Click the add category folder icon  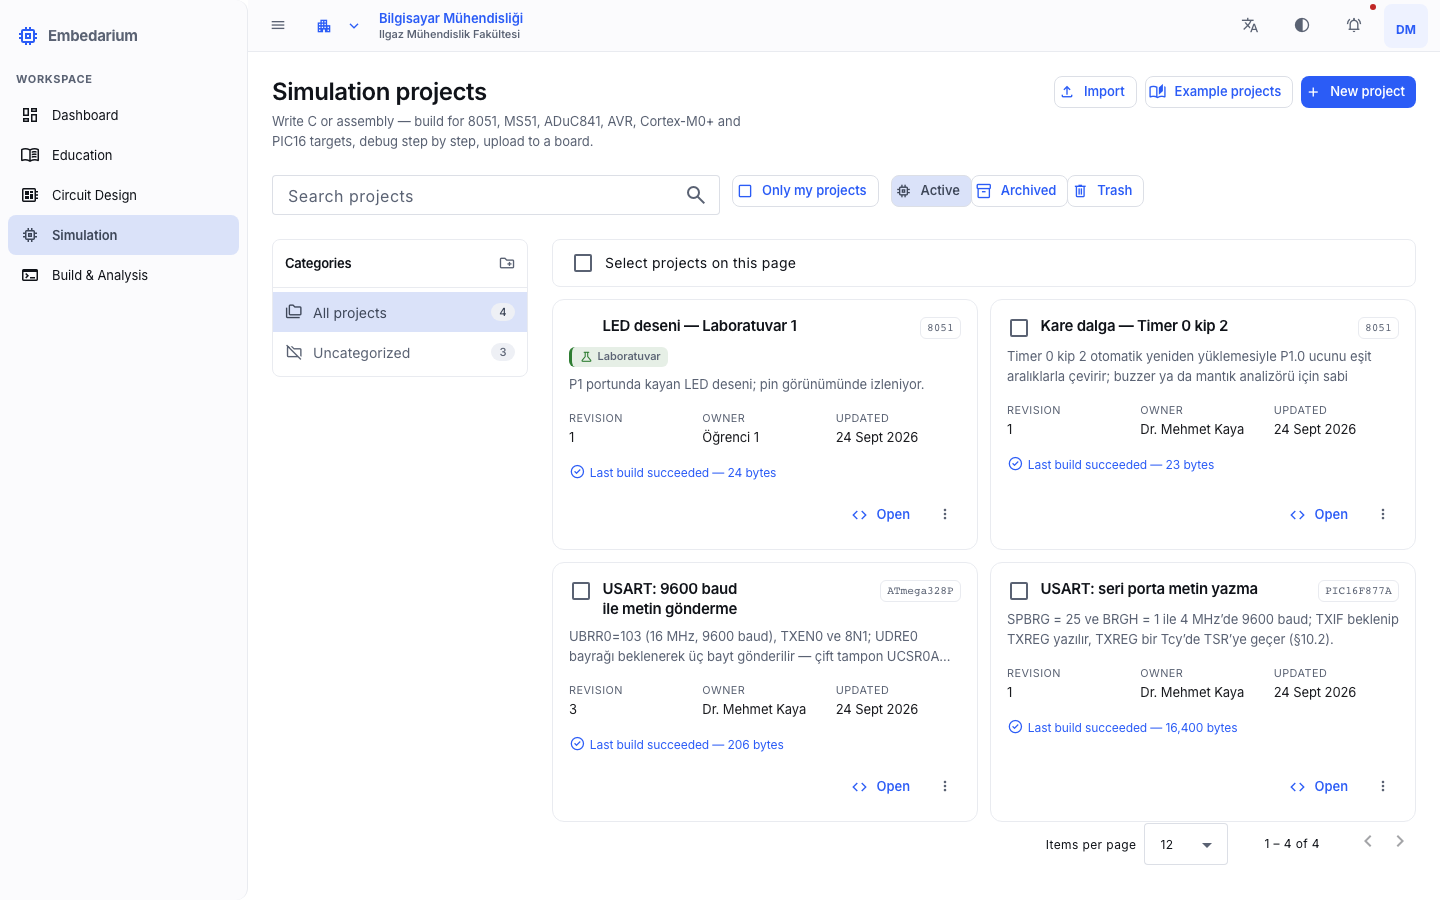pos(507,263)
